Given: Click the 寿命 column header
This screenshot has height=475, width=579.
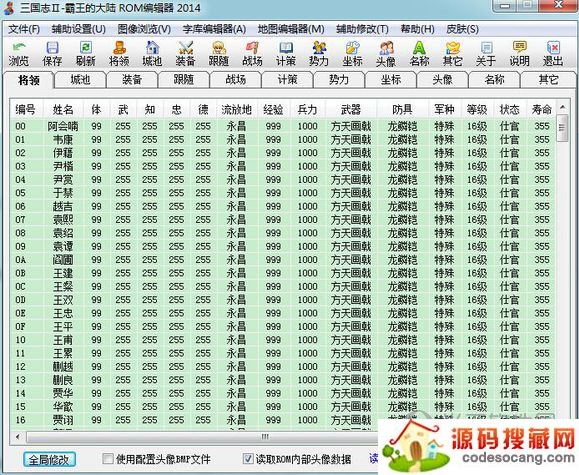Looking at the screenshot, I should click(x=541, y=109).
